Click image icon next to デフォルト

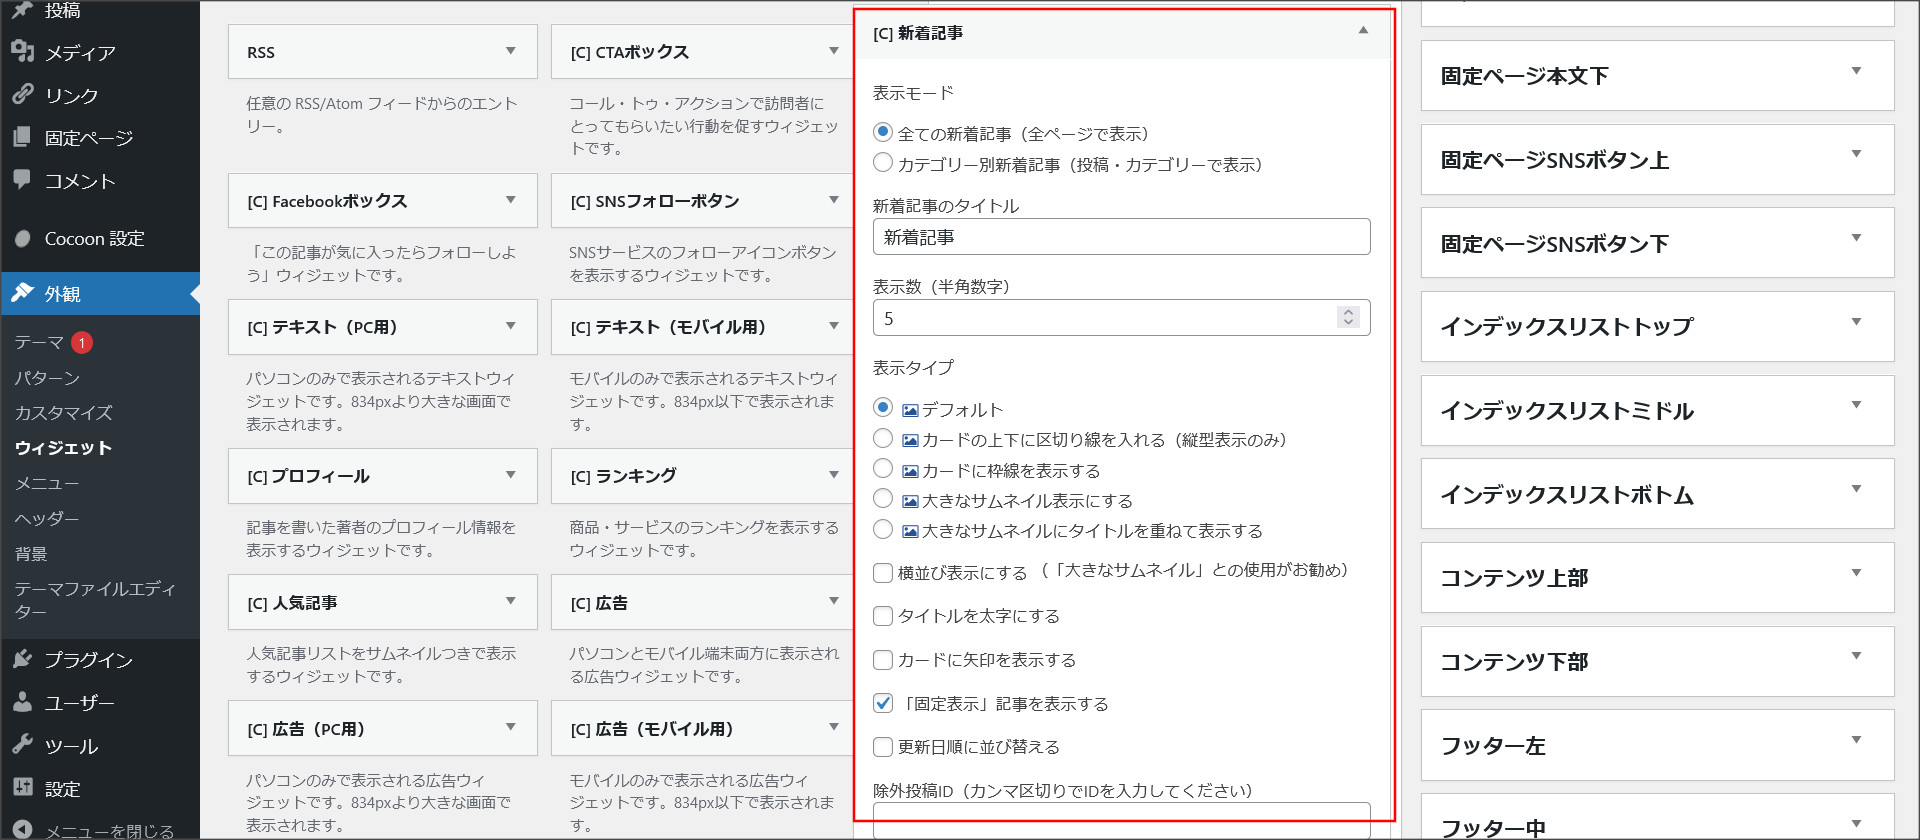point(910,410)
